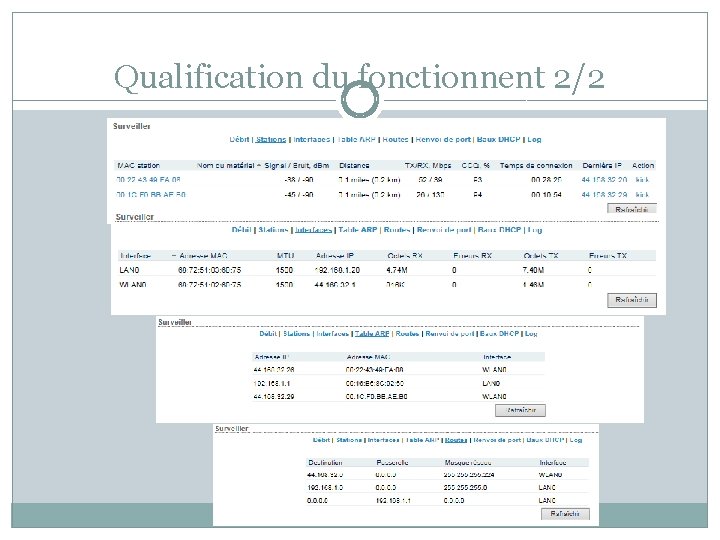Select underlined Interfaces link in interfaces panel
The image size is (720, 540).
tap(313, 230)
